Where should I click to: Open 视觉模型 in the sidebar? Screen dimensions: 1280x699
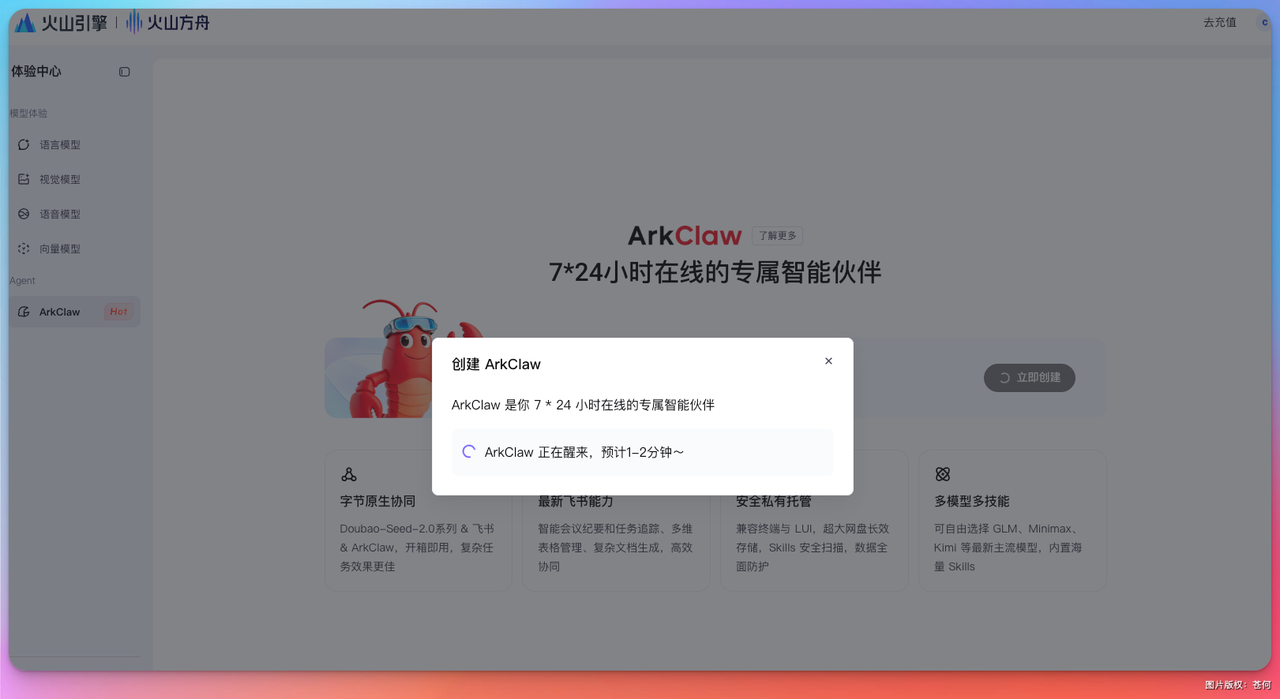tap(75, 179)
